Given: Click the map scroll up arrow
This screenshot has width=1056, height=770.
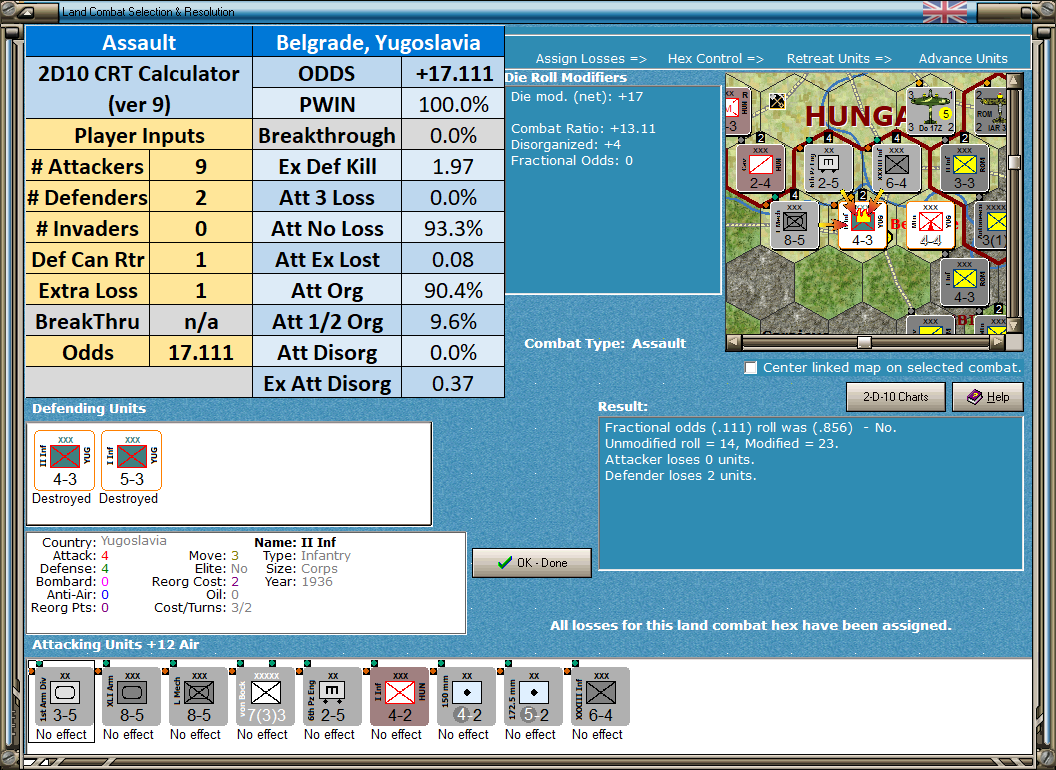Looking at the screenshot, I should 1014,81.
